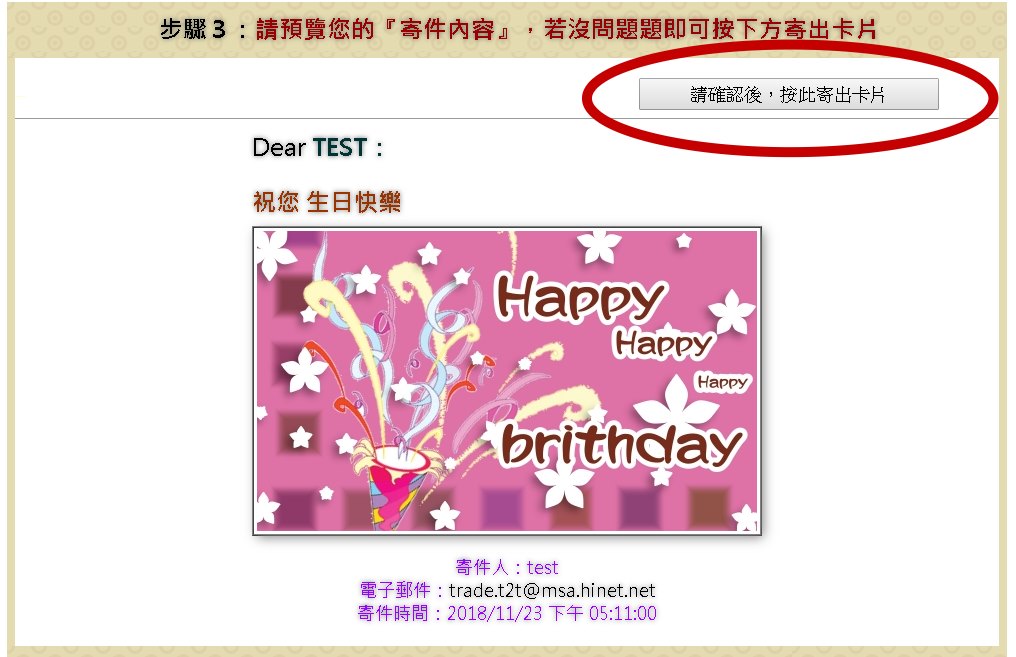This screenshot has height=657, width=1016.
Task: Click the party popper cone illustration
Action: 392,486
